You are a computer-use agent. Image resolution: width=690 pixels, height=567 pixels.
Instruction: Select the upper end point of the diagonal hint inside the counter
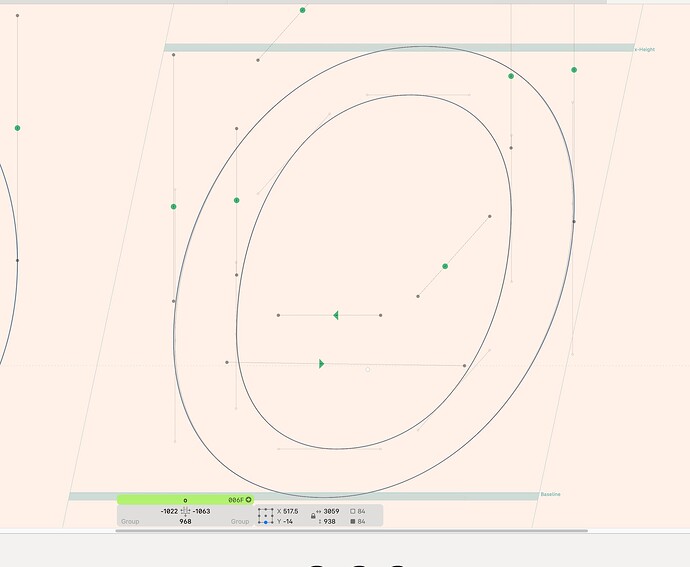coord(490,216)
